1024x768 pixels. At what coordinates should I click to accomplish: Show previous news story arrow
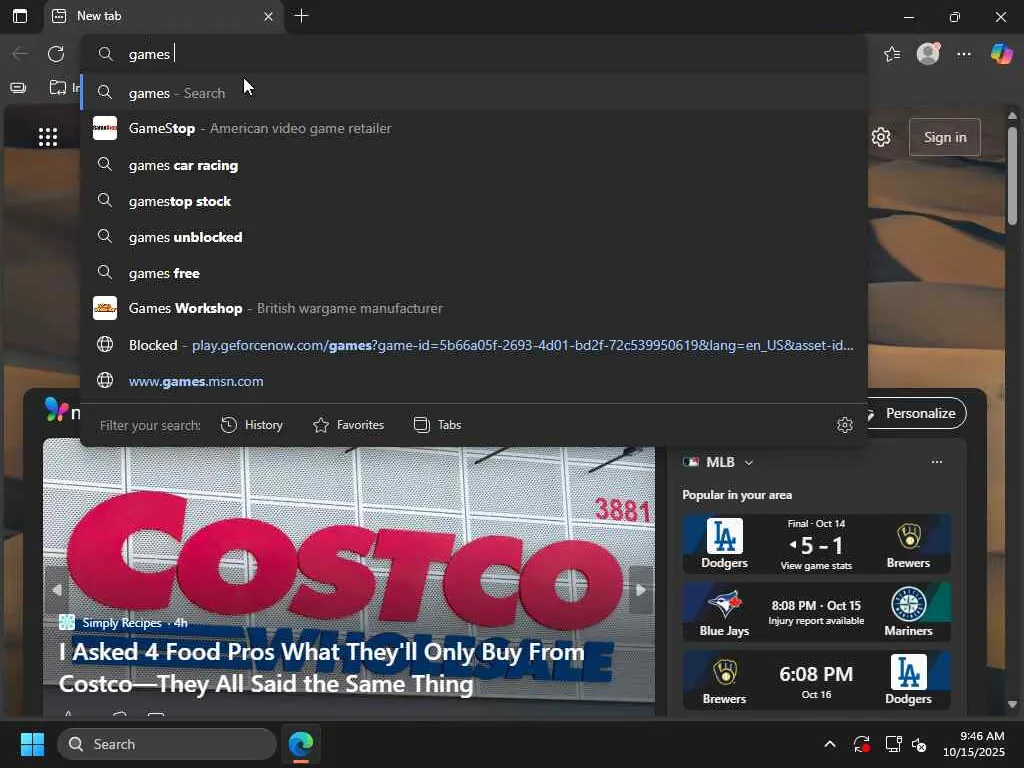pyautogui.click(x=57, y=590)
